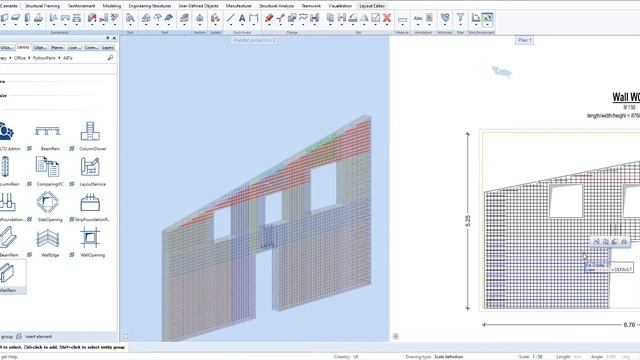Click the Office breadcrumb in library path

pyautogui.click(x=20, y=58)
